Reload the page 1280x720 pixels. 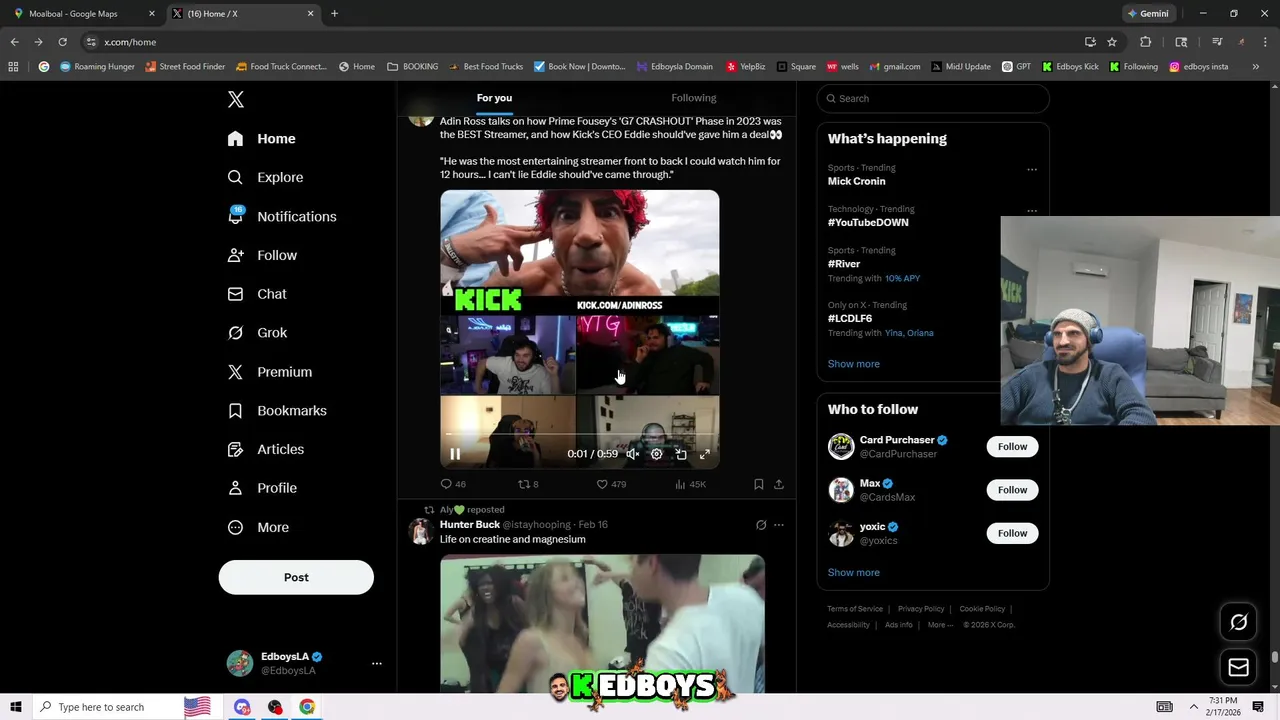(x=62, y=42)
